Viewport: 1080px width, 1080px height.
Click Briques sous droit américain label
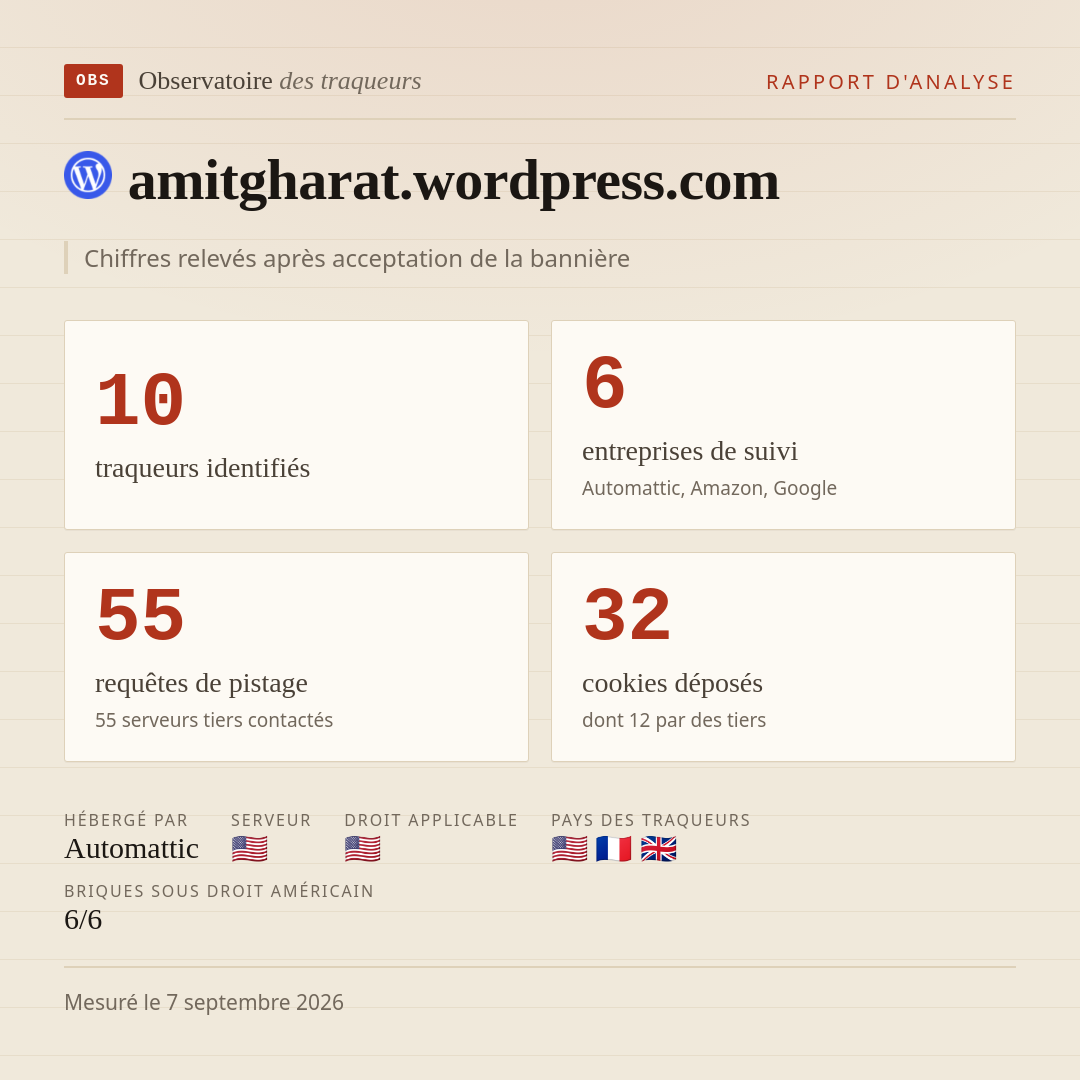[219, 891]
